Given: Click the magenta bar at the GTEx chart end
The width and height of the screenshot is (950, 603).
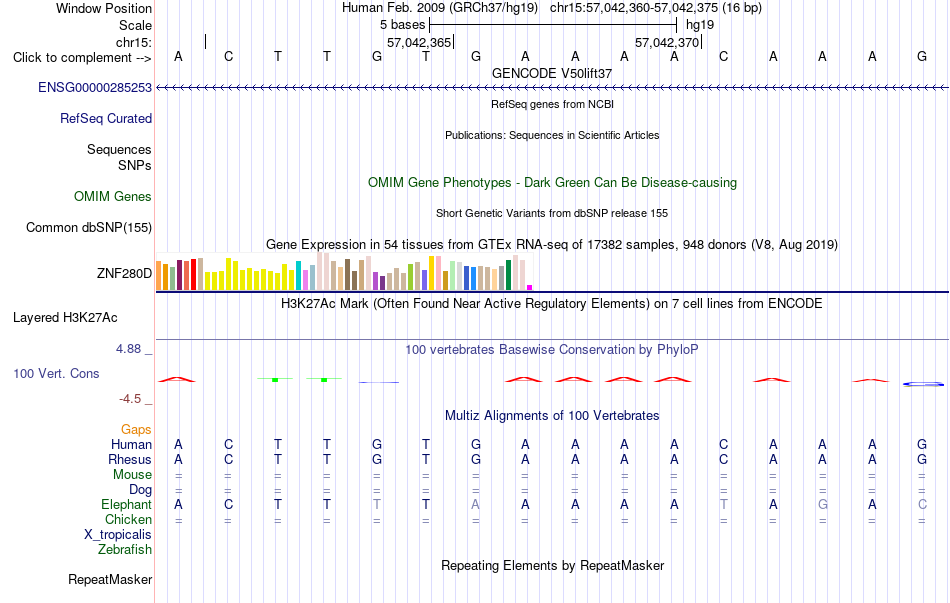Looking at the screenshot, I should pyautogui.click(x=530, y=287).
